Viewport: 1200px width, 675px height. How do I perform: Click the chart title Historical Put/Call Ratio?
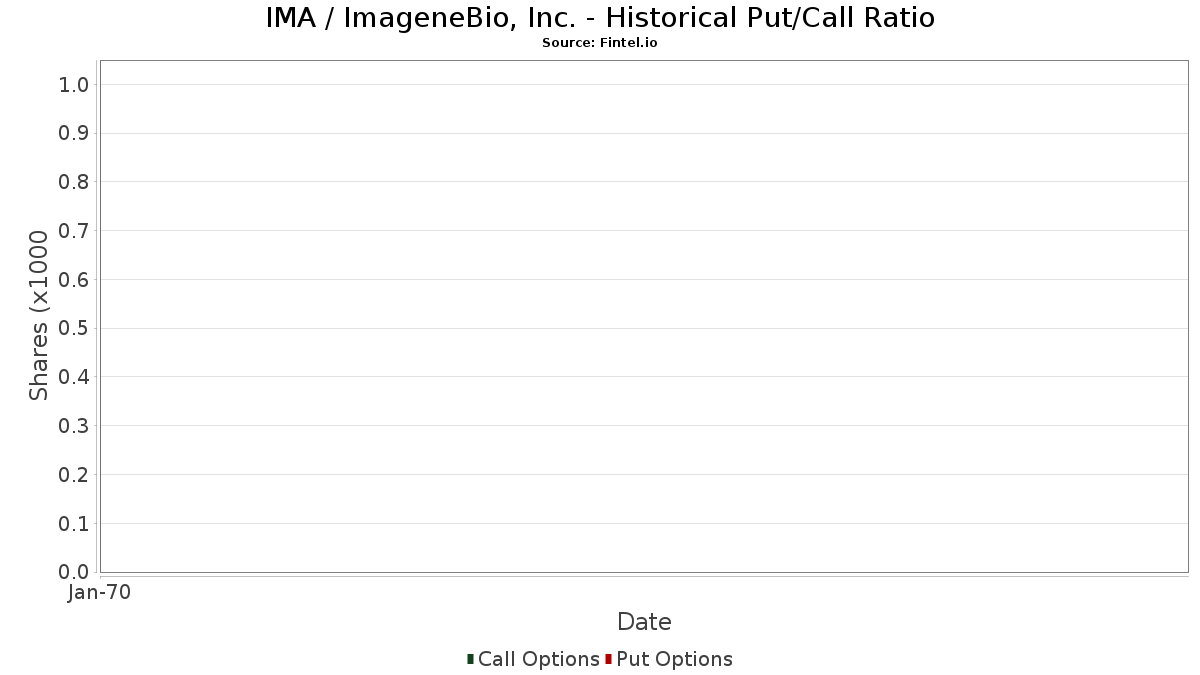click(x=600, y=18)
